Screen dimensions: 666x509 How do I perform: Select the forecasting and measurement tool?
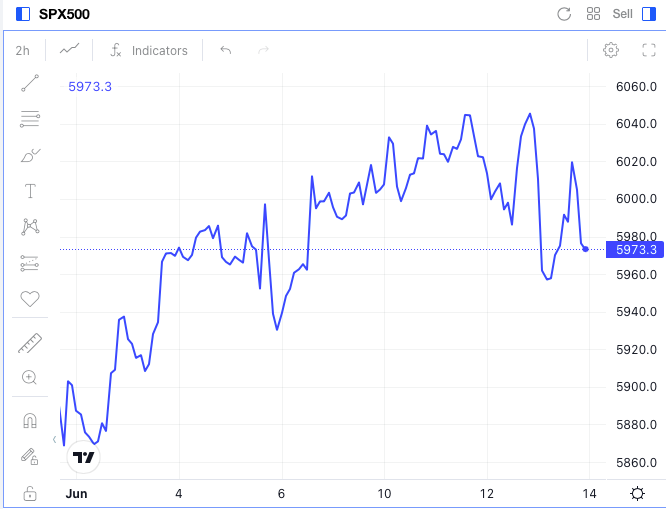30,263
